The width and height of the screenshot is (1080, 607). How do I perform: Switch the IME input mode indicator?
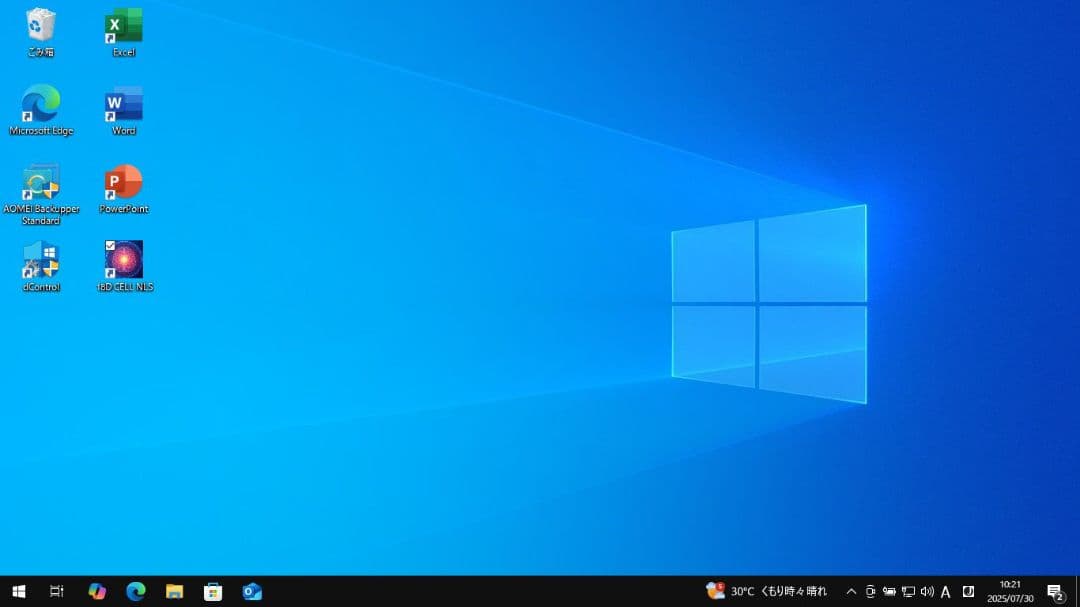(x=945, y=591)
